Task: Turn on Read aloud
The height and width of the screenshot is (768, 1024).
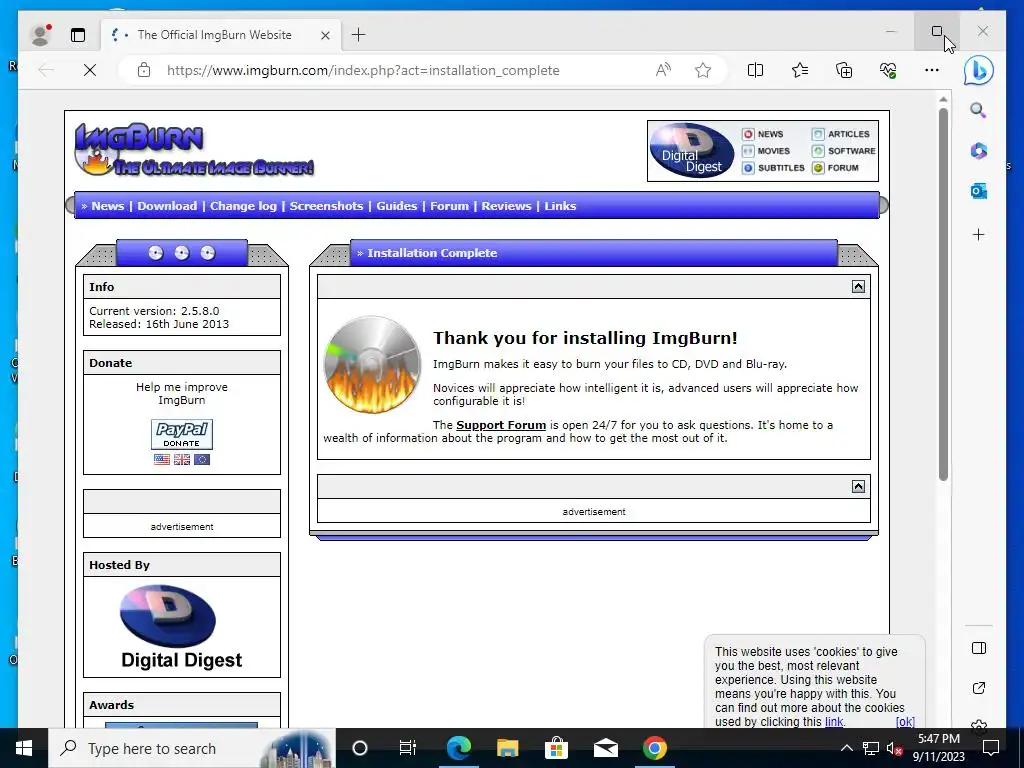Action: coord(663,70)
